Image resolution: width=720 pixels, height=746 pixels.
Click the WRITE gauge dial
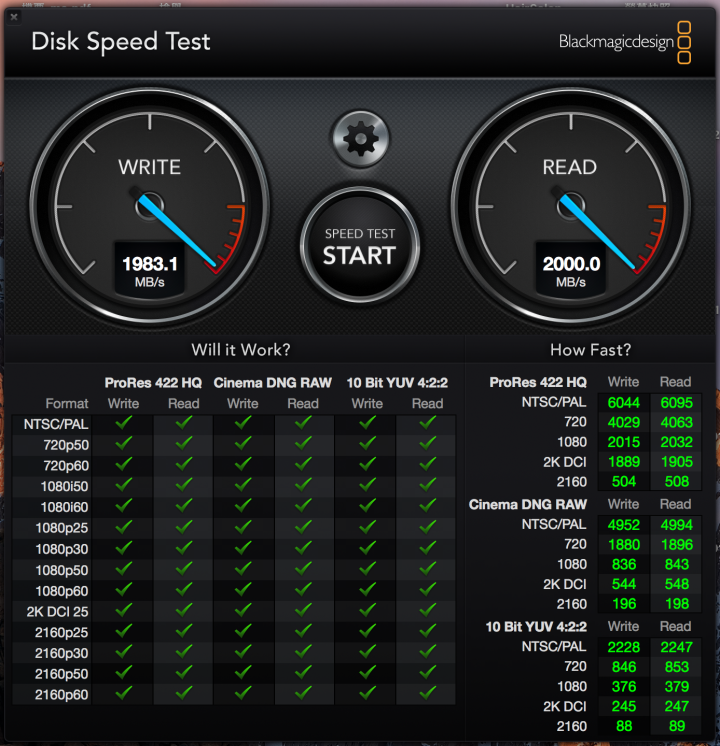149,206
